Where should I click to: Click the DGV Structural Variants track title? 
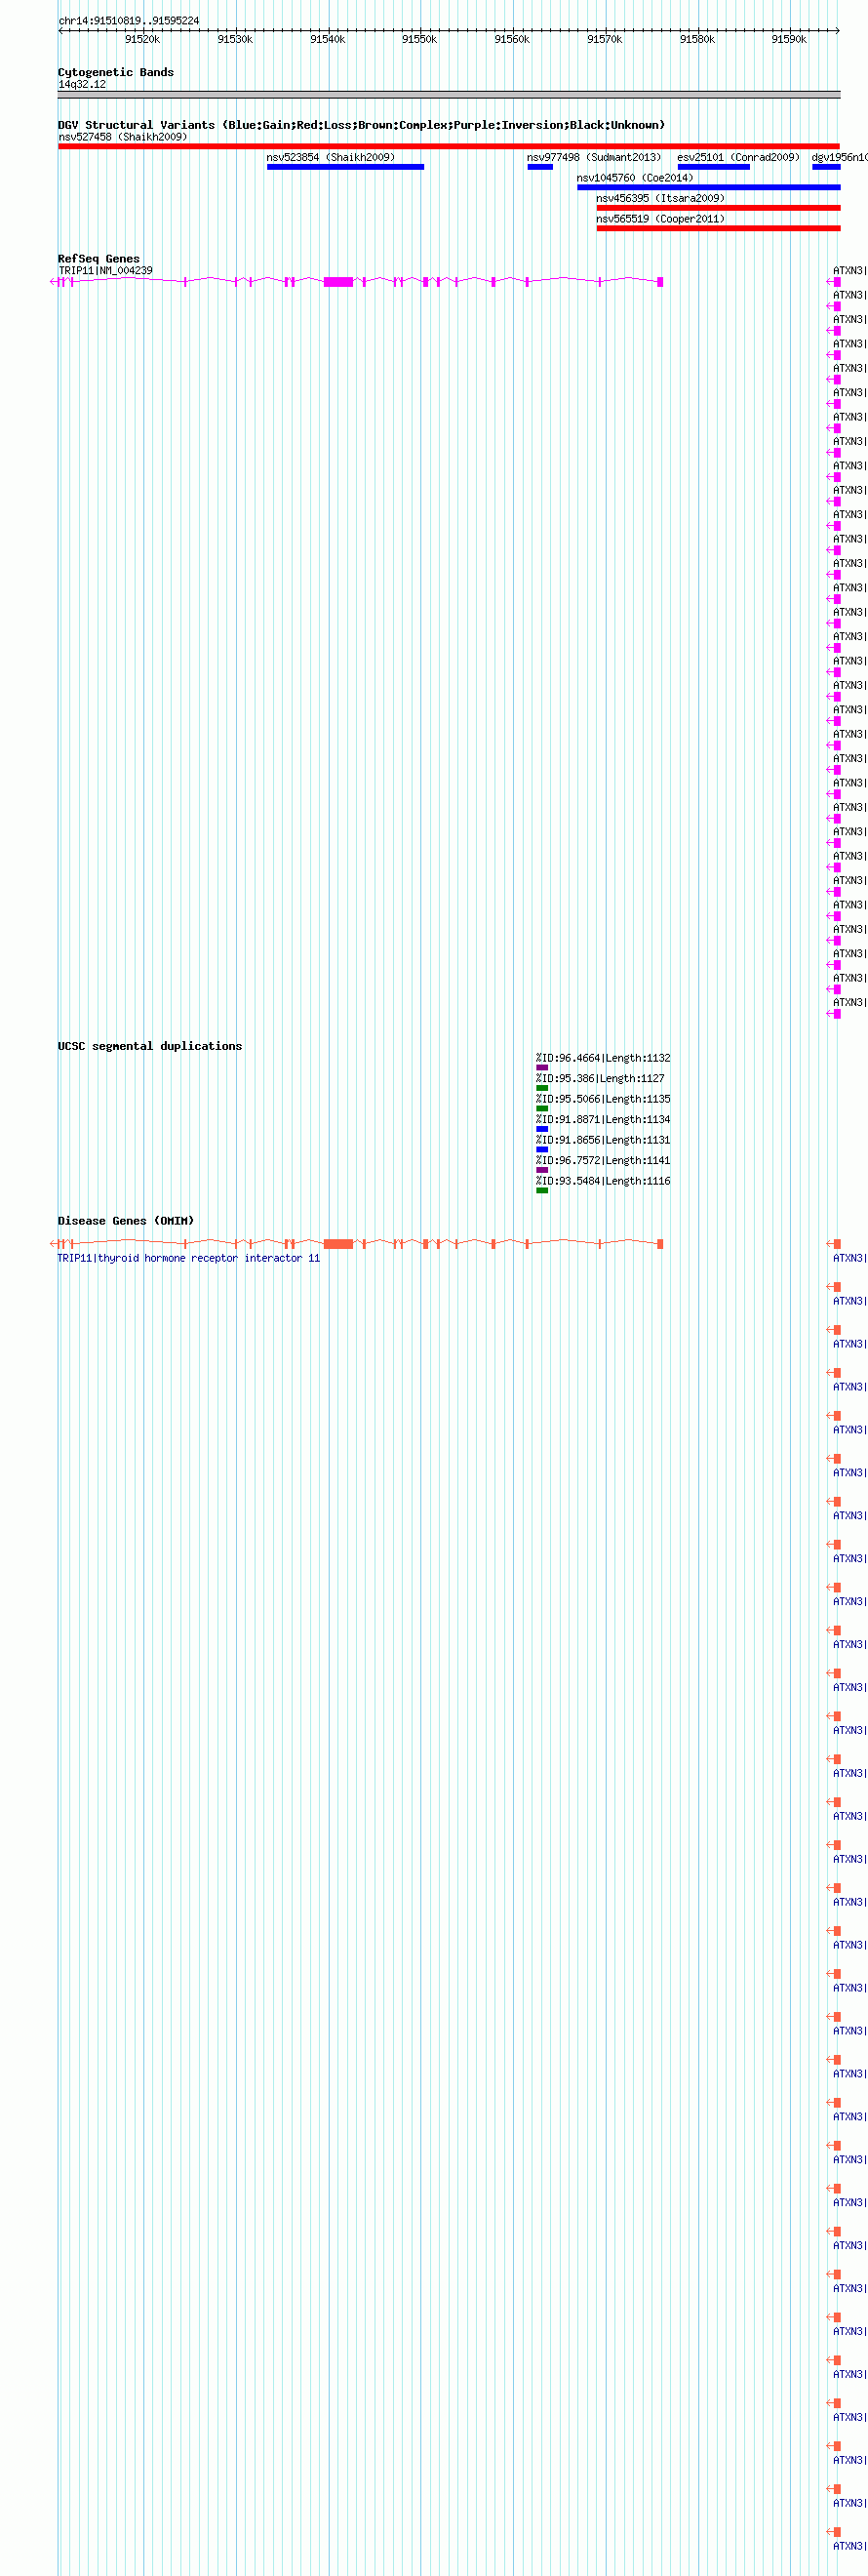(361, 125)
